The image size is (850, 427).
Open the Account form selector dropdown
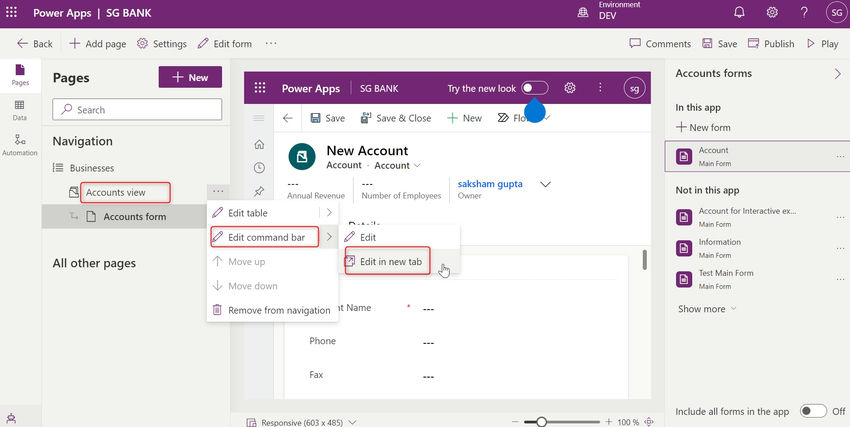[x=397, y=166]
